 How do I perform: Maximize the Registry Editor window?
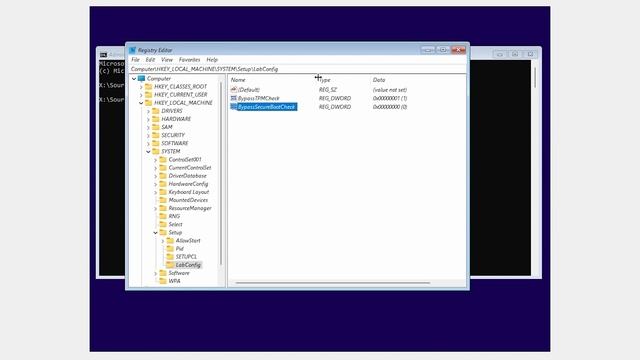point(443,50)
